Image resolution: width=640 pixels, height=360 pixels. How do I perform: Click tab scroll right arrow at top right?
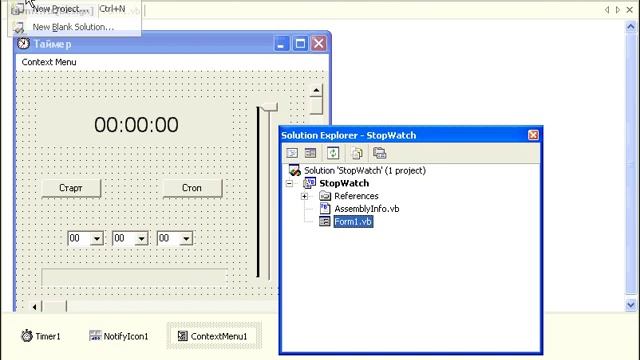coord(618,9)
